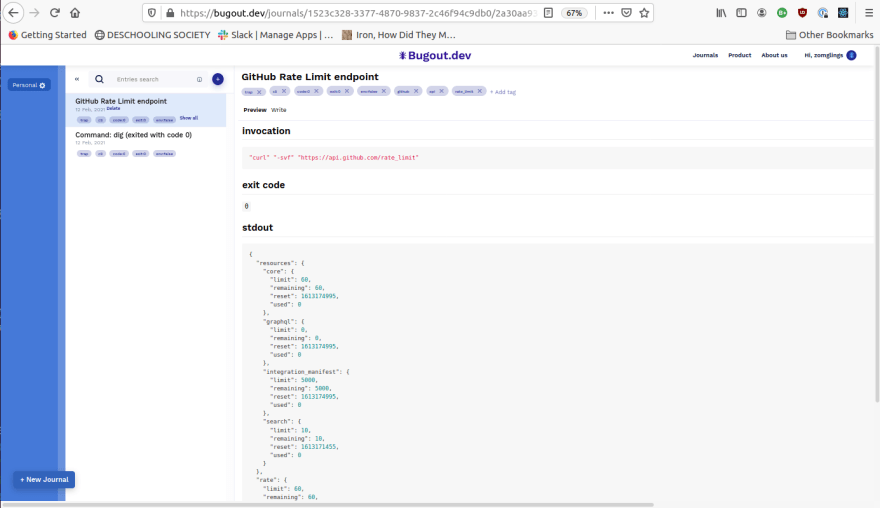
Task: Click the horizontal scrollbar at bottom
Action: click(327, 505)
